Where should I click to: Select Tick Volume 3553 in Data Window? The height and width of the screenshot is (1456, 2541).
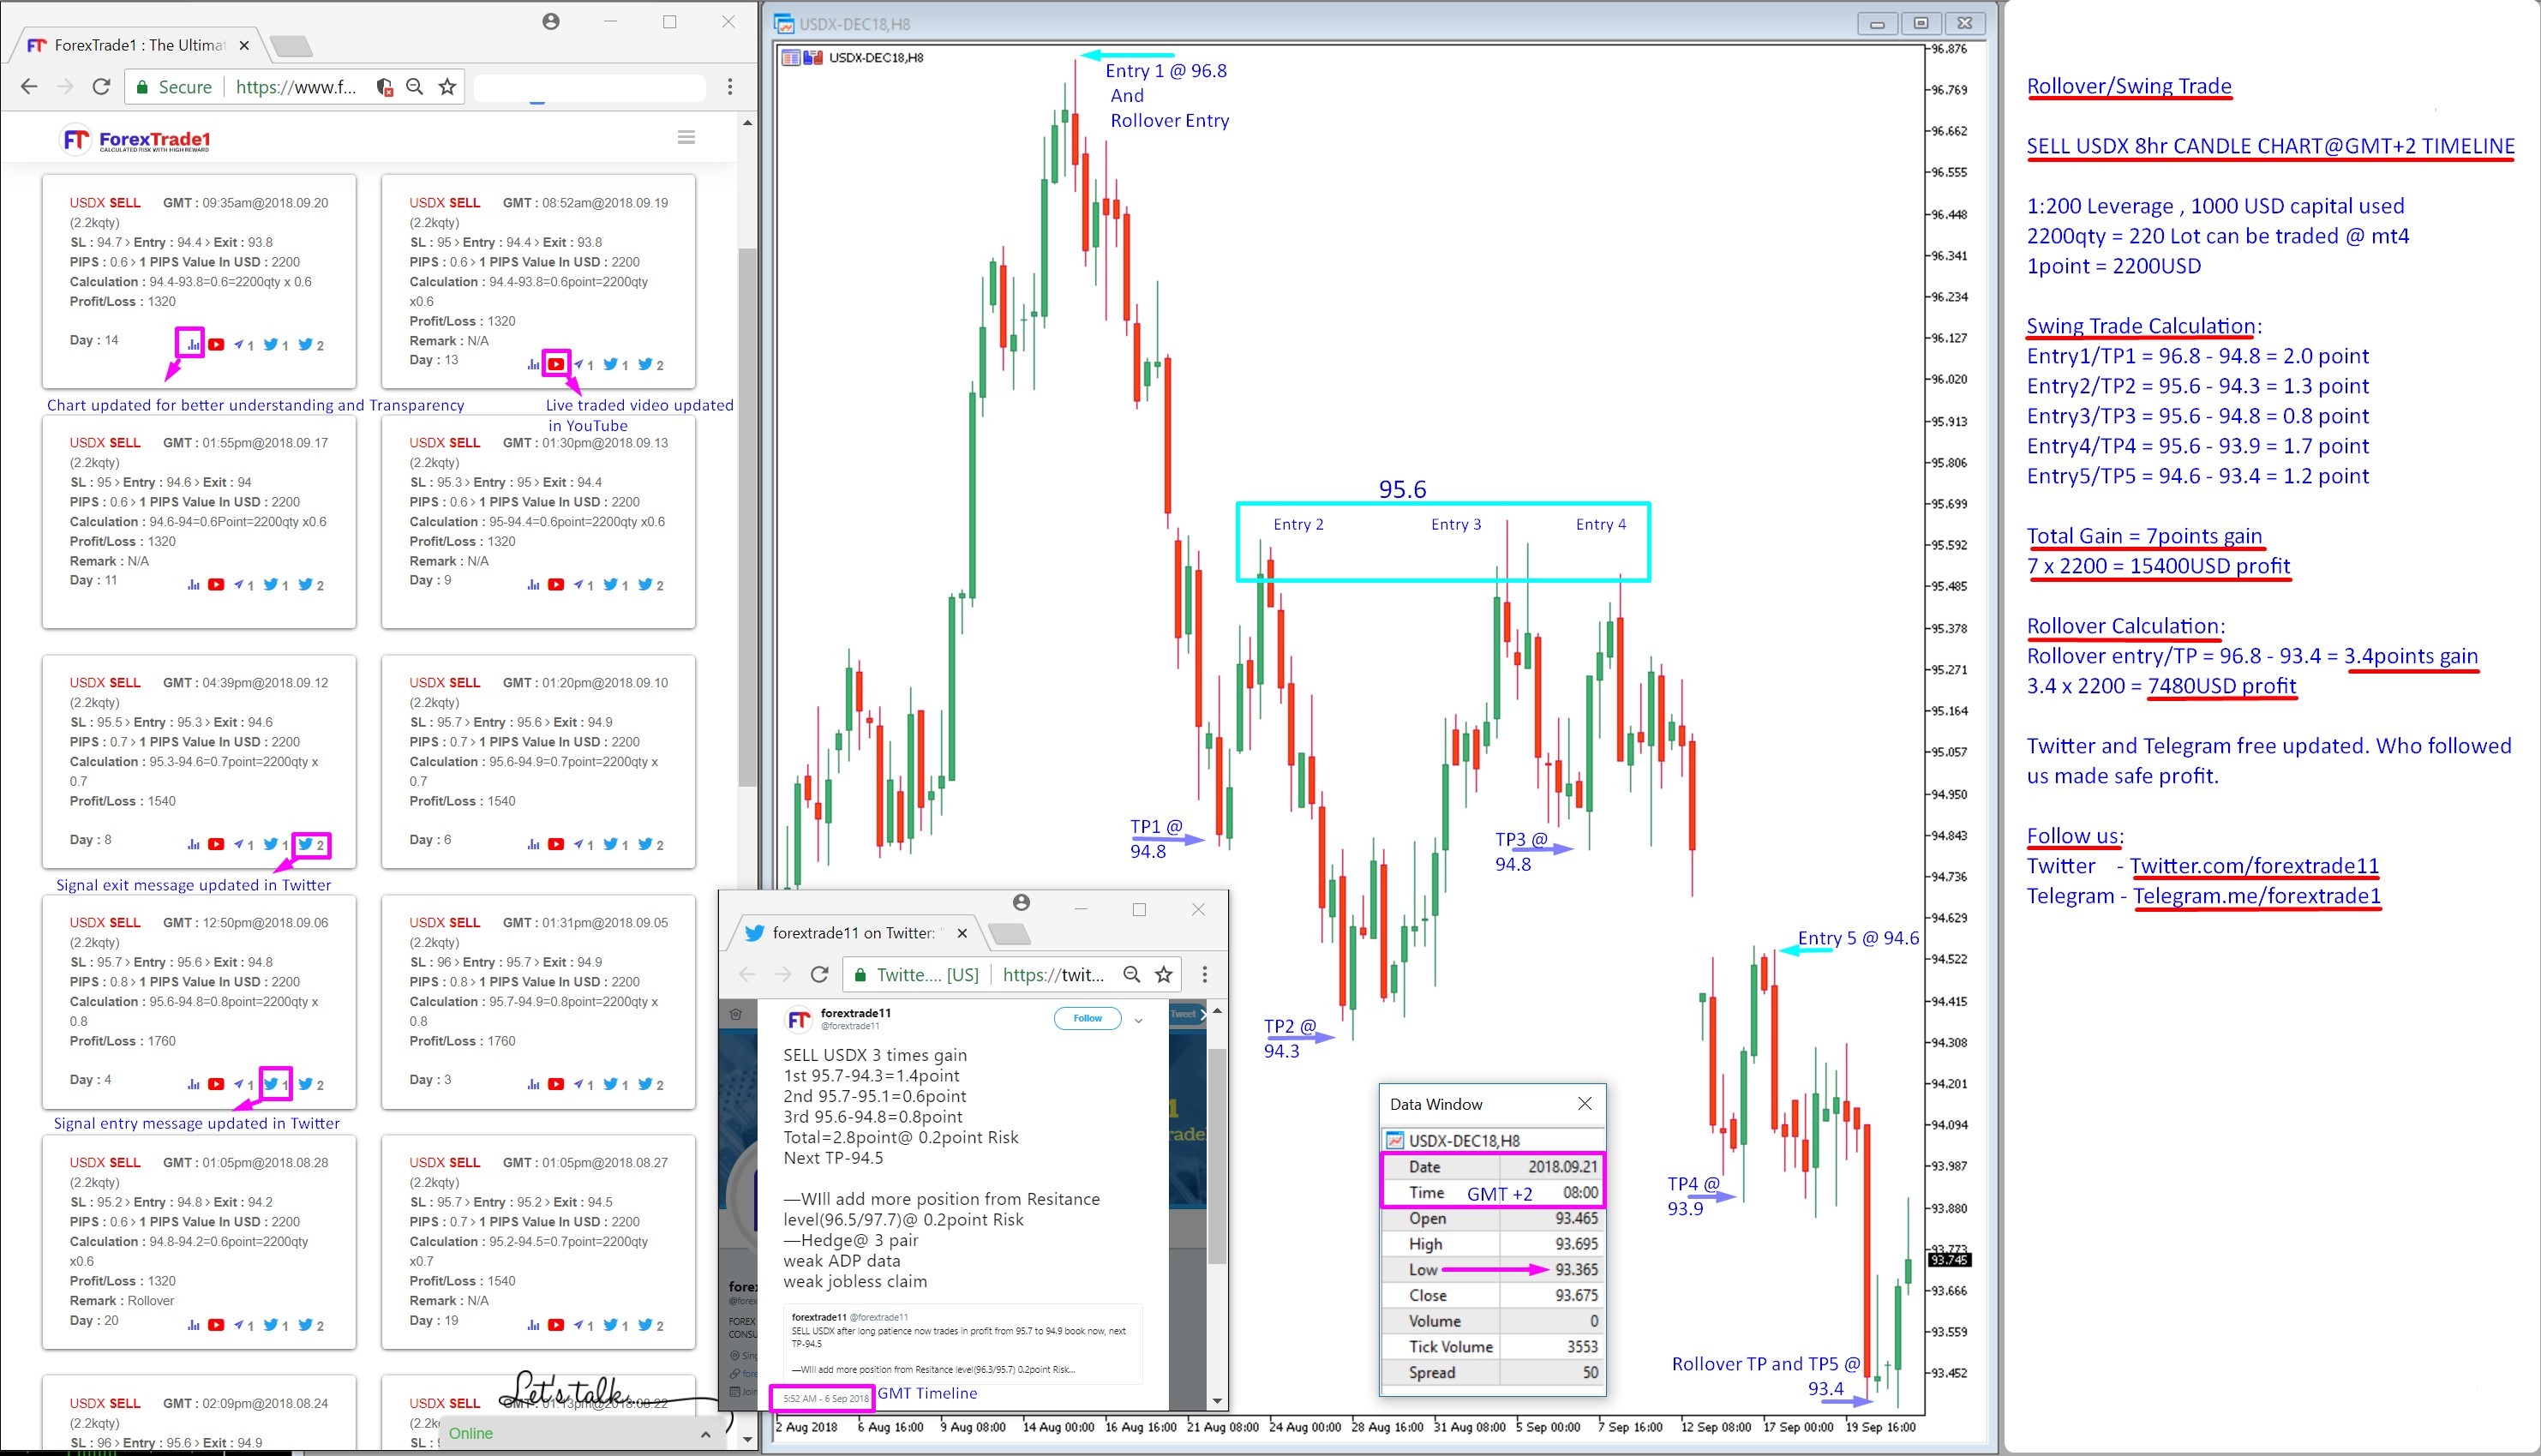pos(1582,1347)
